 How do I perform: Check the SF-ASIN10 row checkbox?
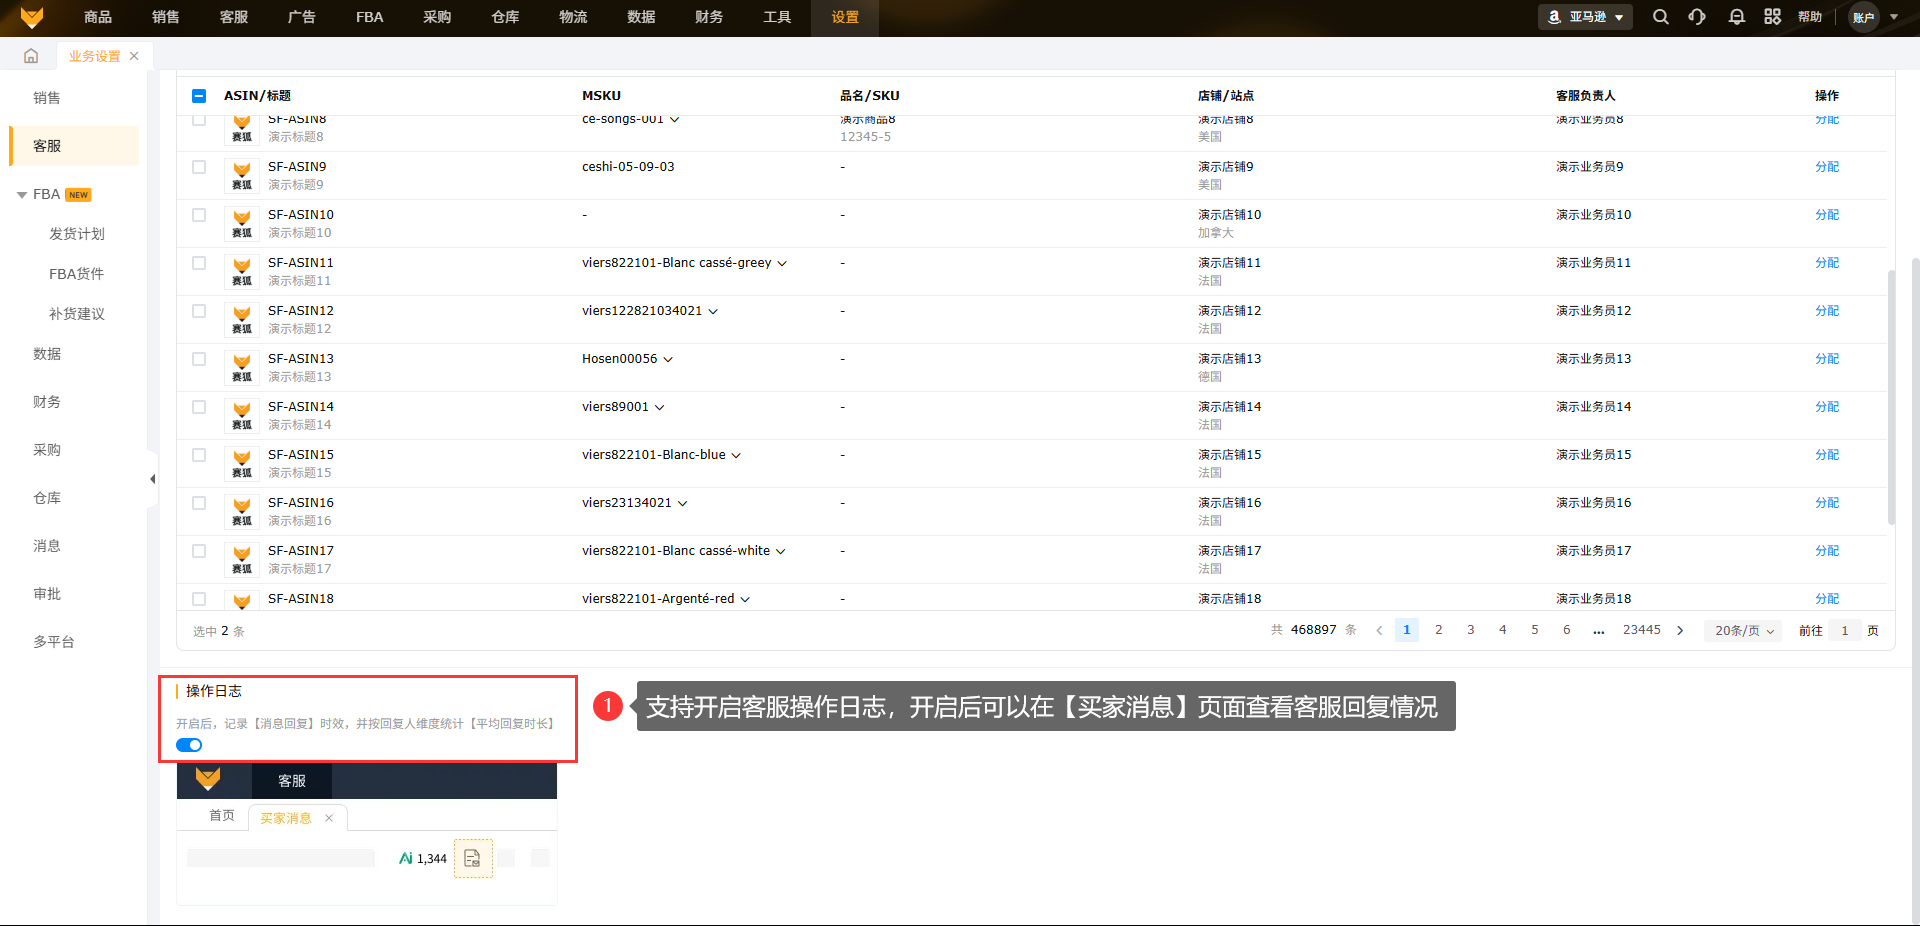(x=199, y=215)
